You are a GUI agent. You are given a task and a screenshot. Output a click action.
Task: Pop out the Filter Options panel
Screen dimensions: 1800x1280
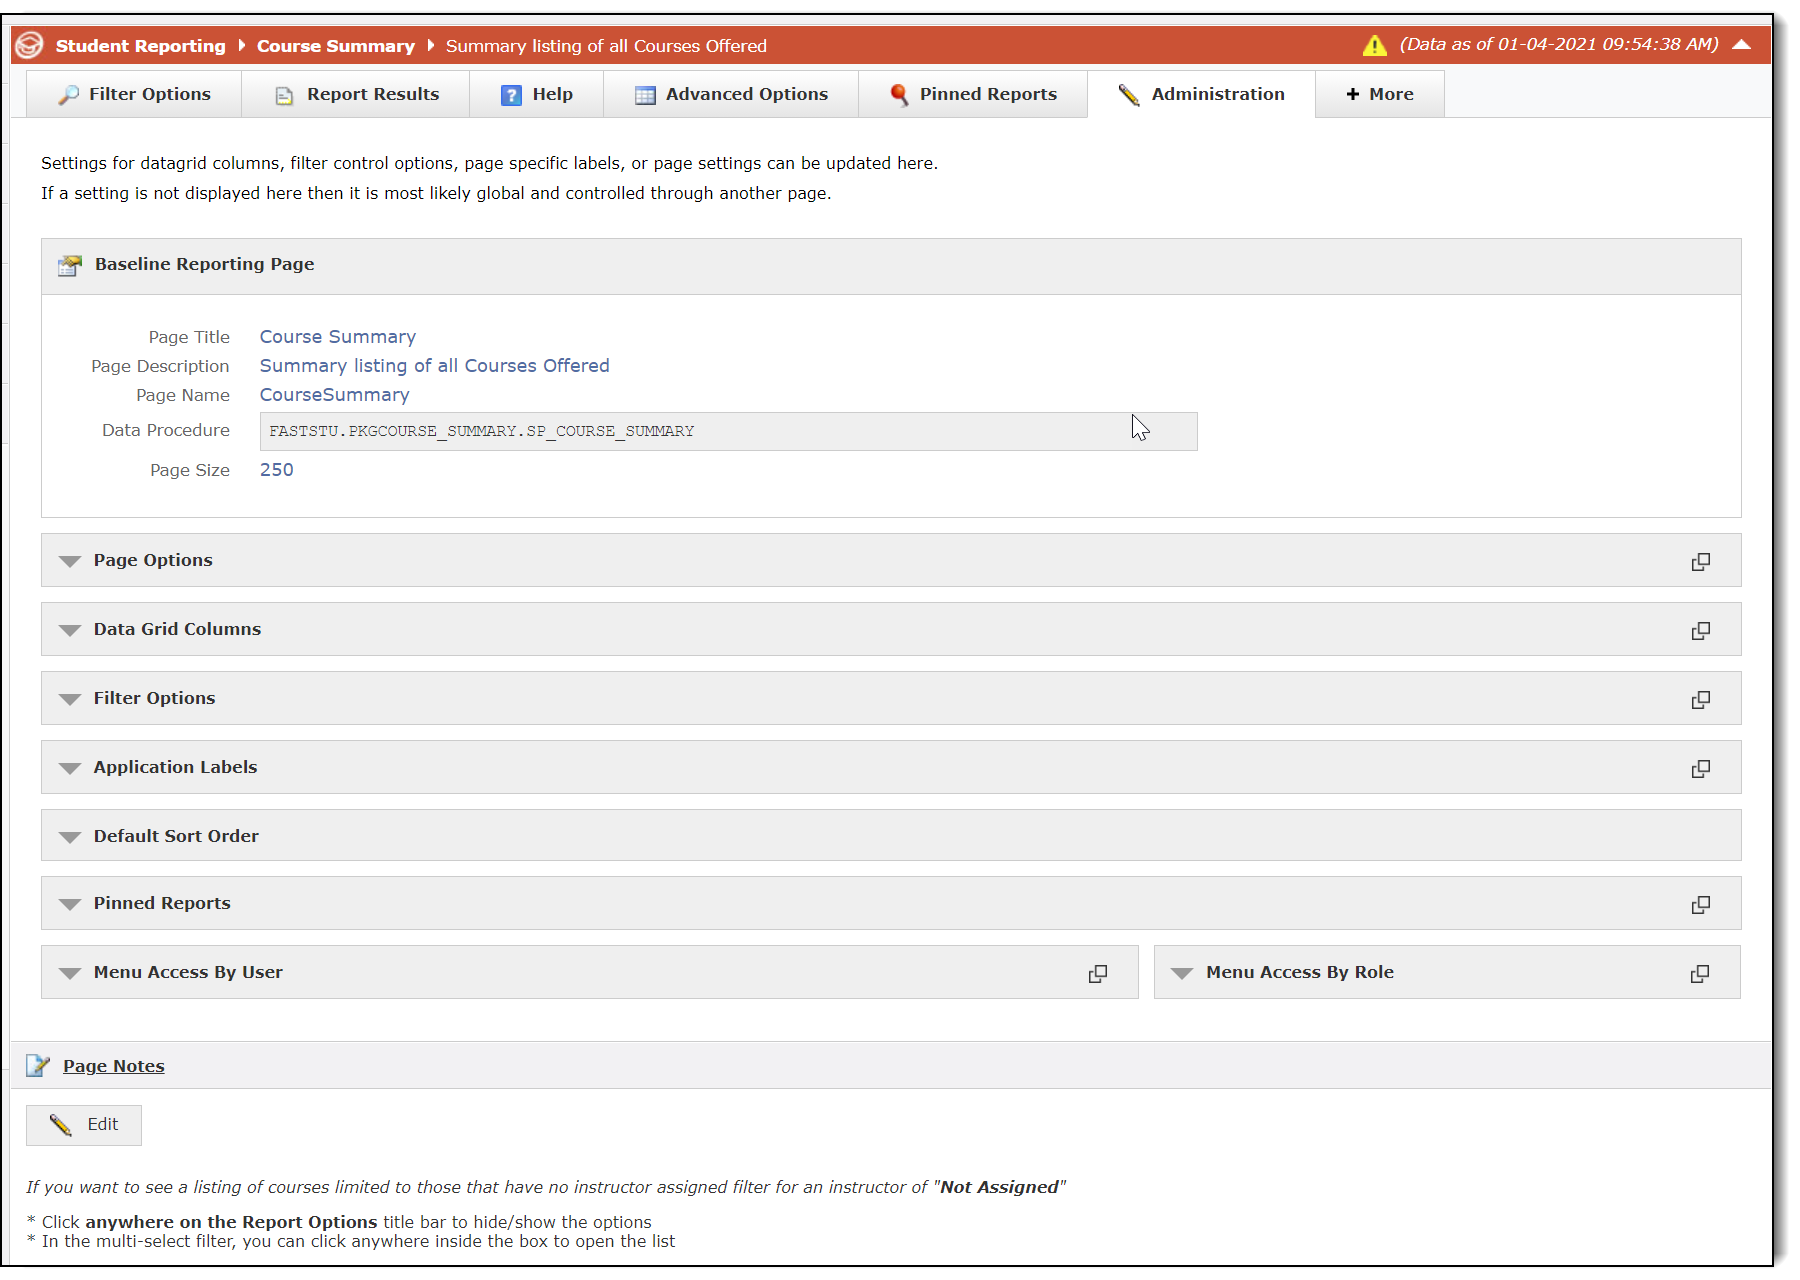click(1700, 700)
